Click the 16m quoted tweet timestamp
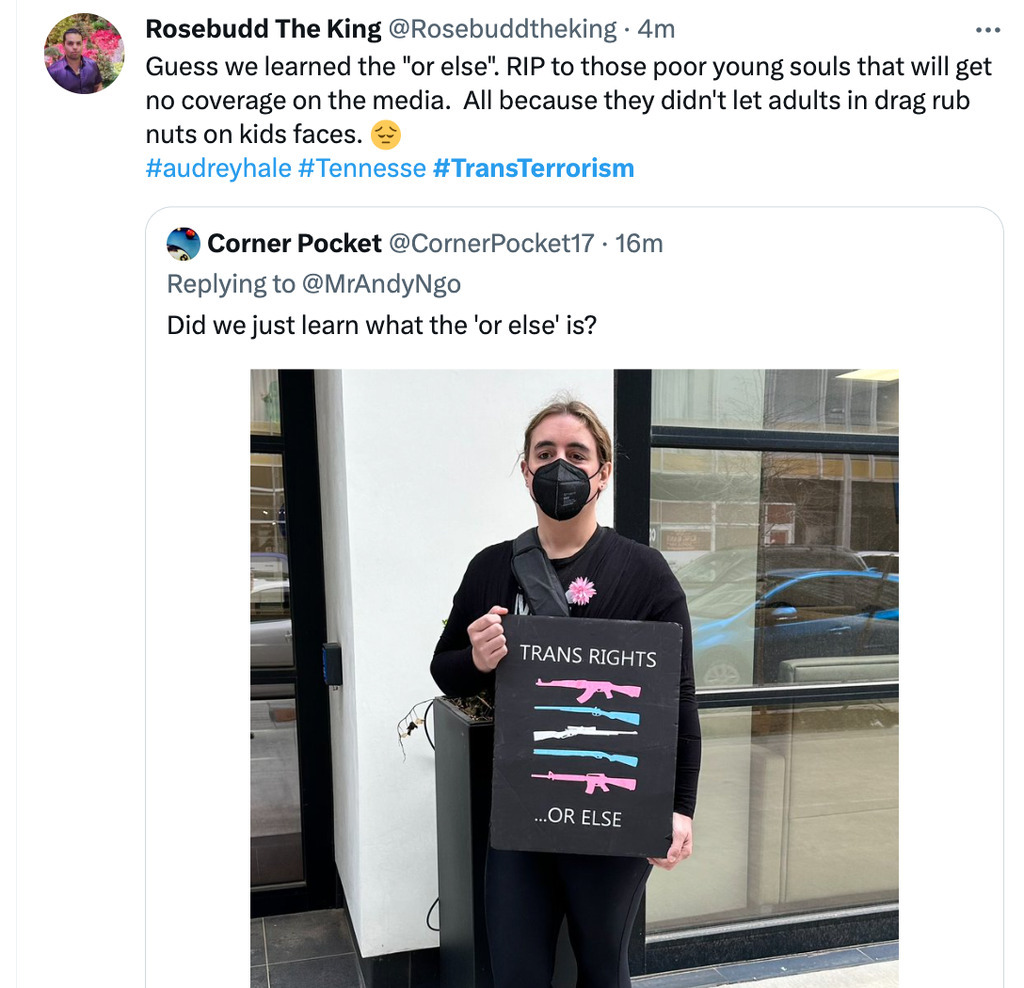Viewport: 1024px width, 988px height. pos(639,244)
